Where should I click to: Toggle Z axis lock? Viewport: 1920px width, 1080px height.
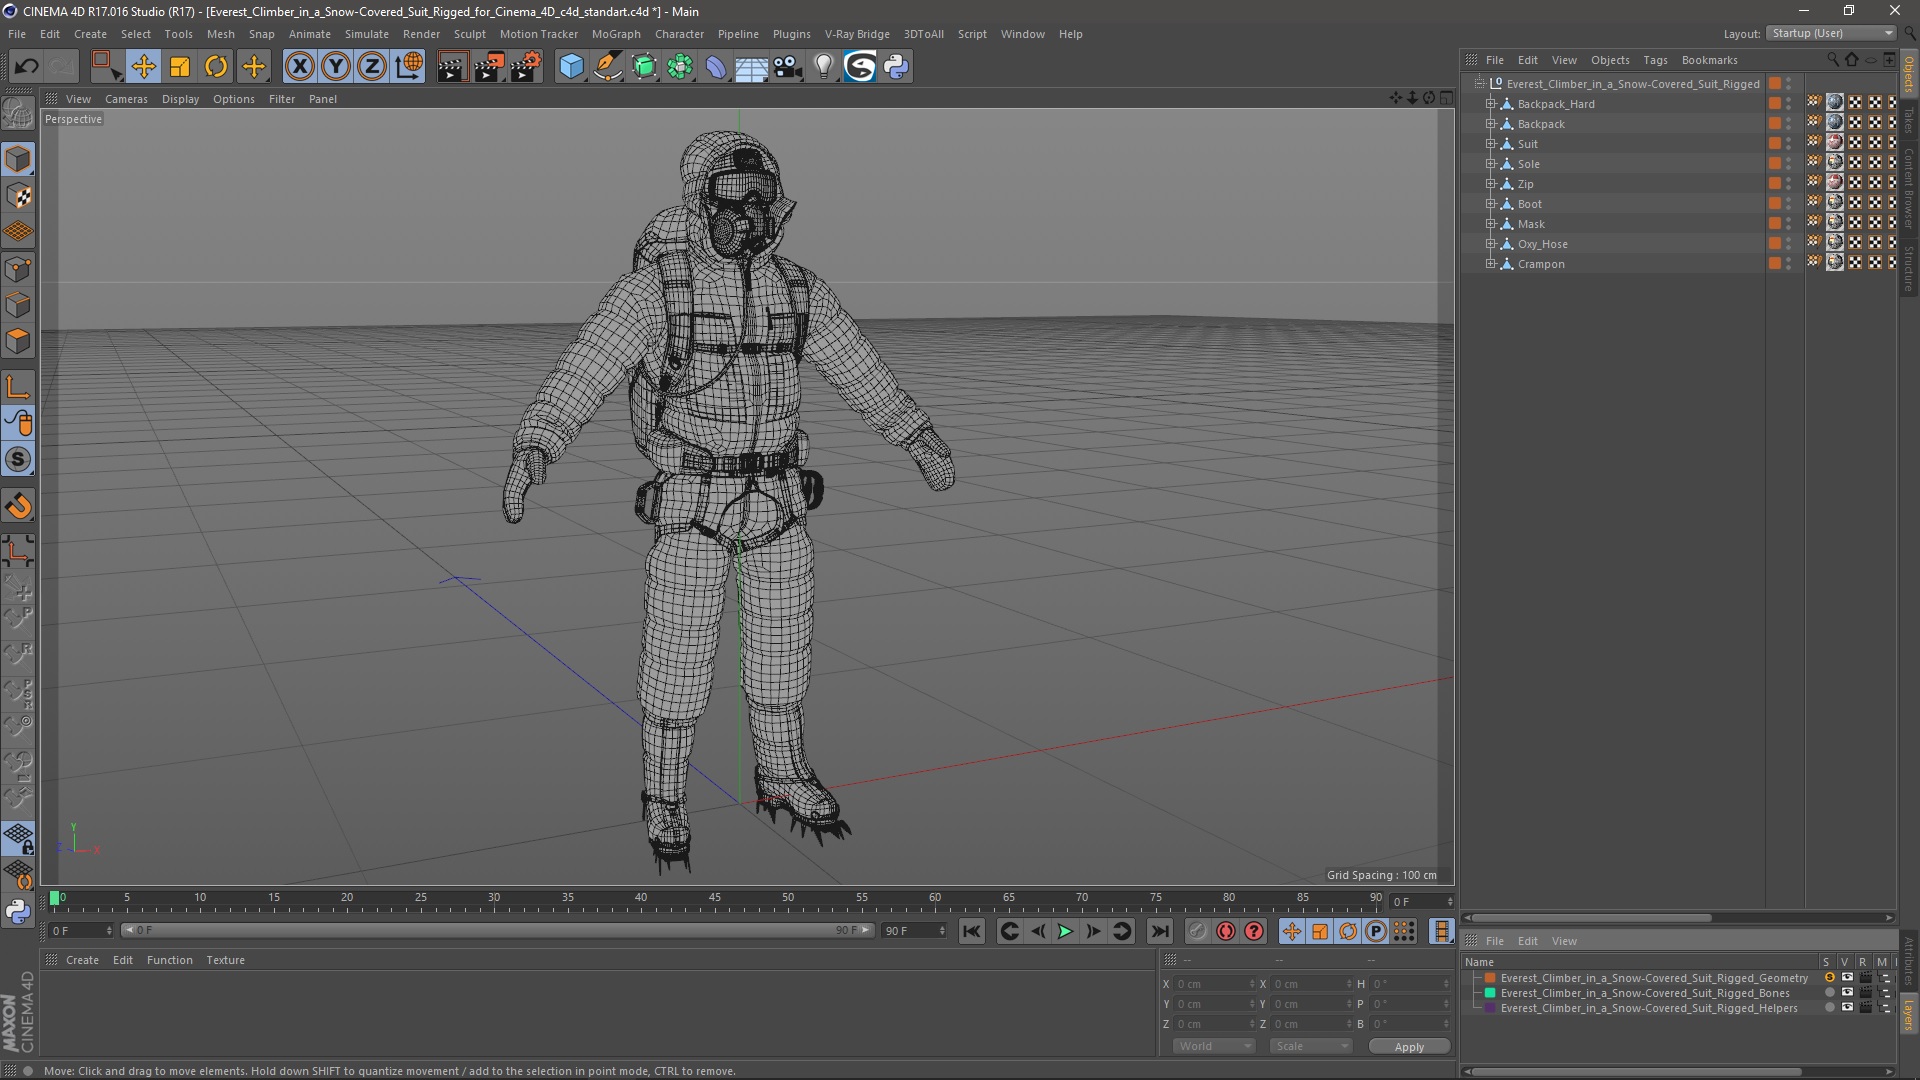[372, 67]
